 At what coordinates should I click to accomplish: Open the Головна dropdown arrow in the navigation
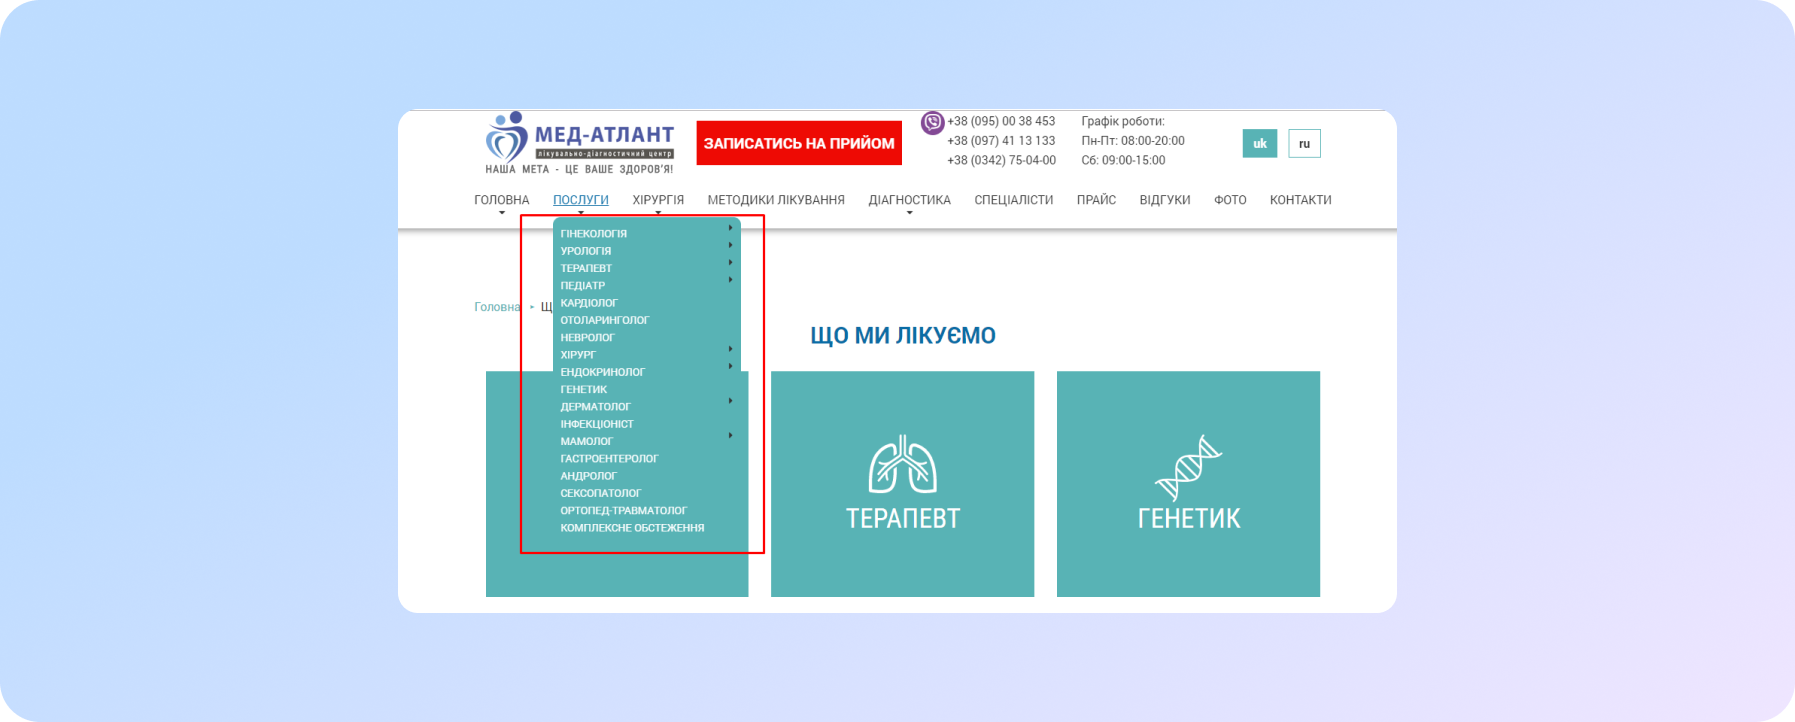502,213
